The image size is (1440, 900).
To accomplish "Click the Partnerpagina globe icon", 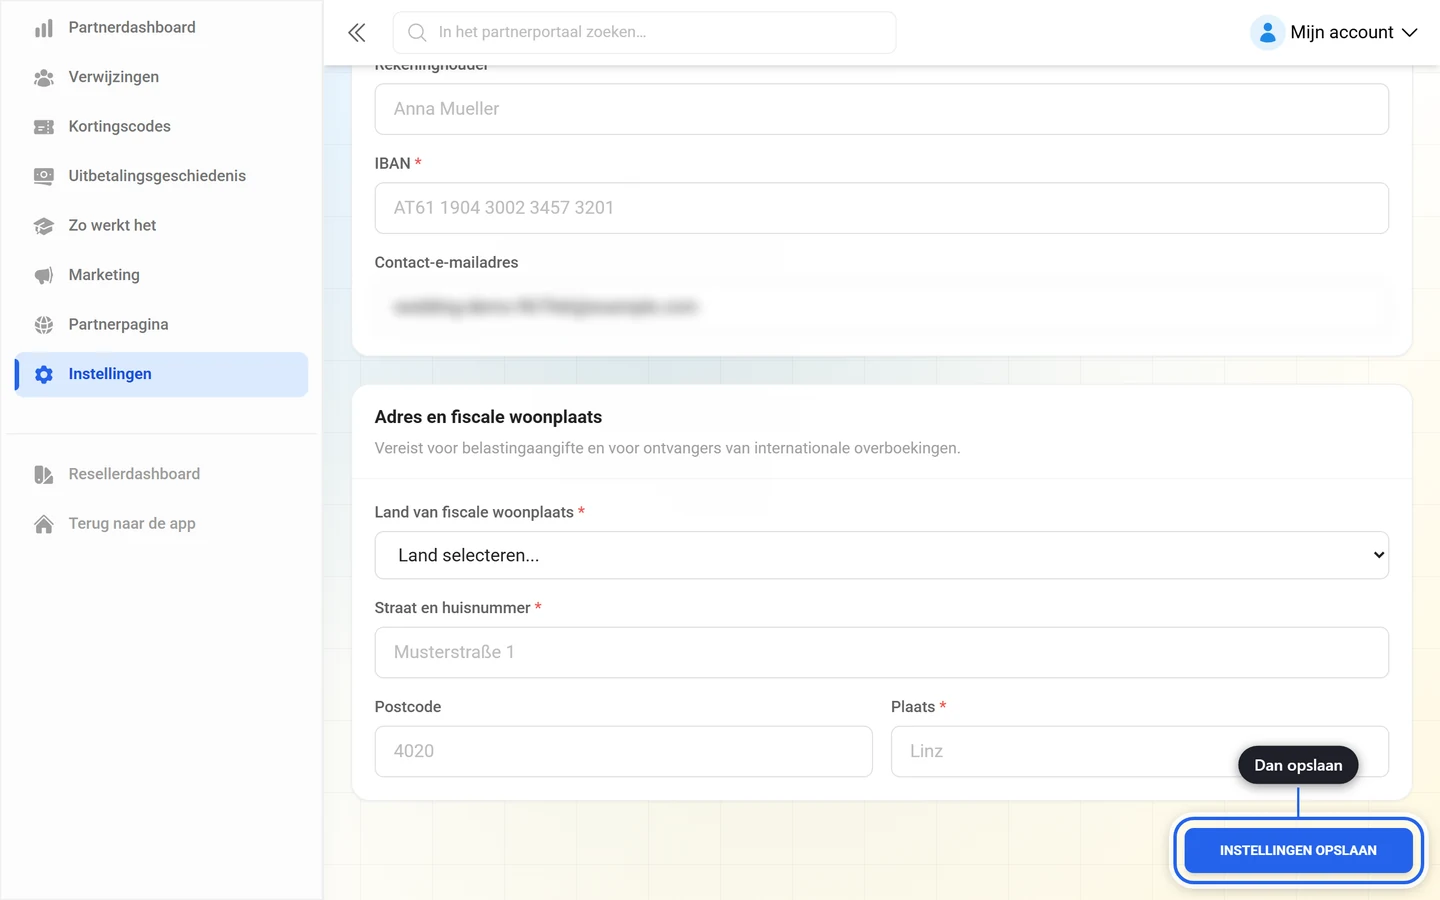I will click(x=44, y=325).
